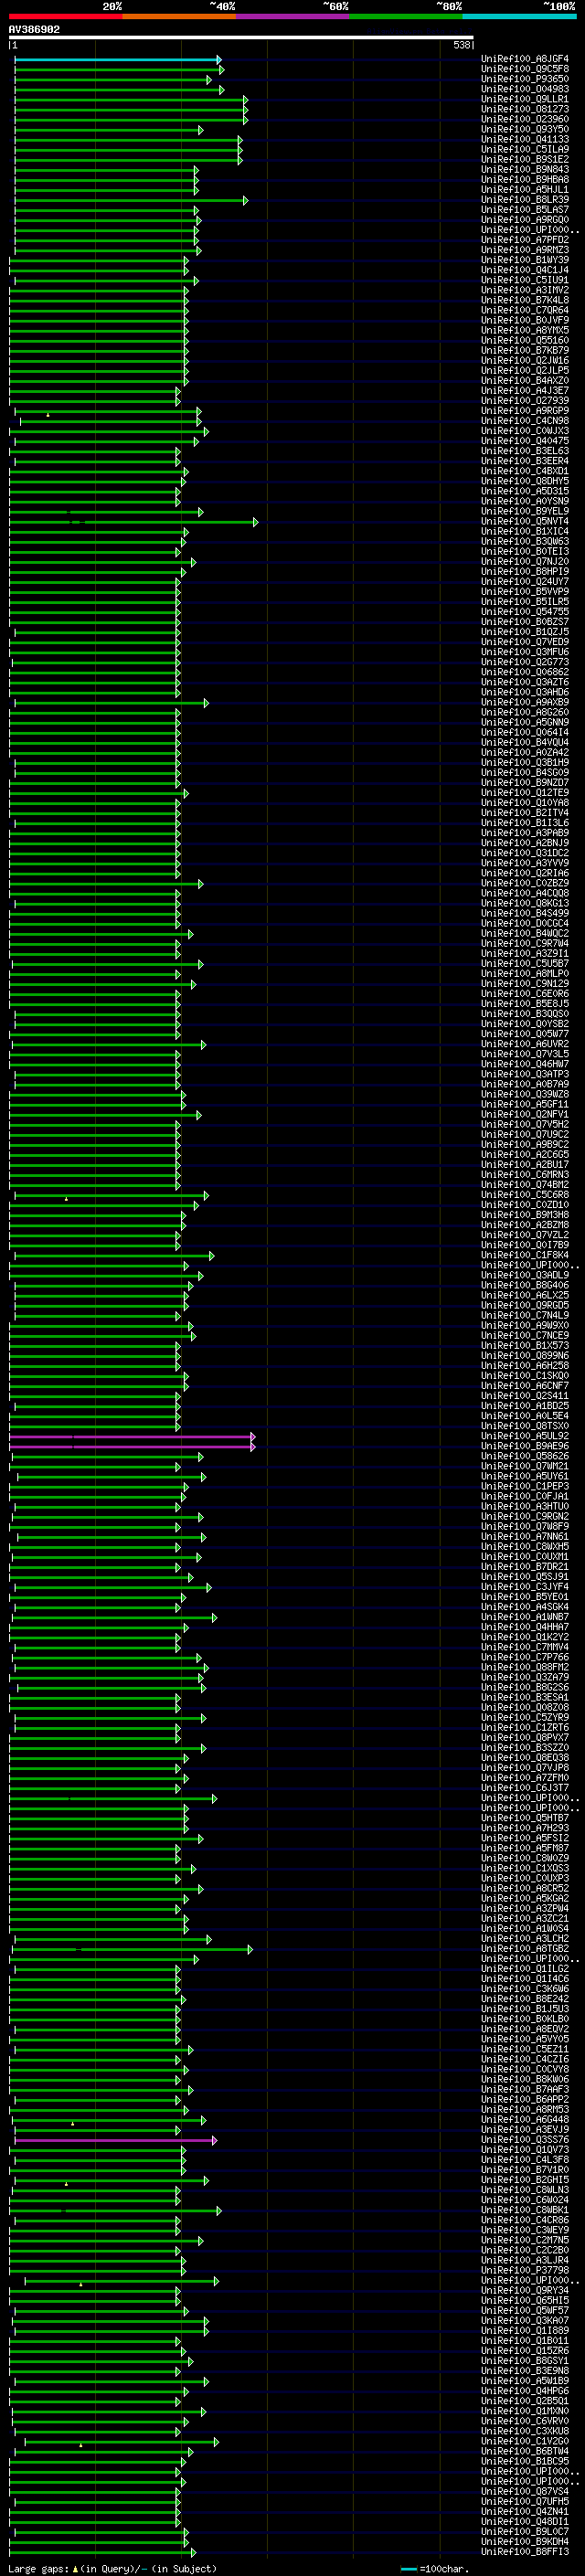
Task: Select the UniRef100_A7PFD2 label
Action: (x=525, y=240)
